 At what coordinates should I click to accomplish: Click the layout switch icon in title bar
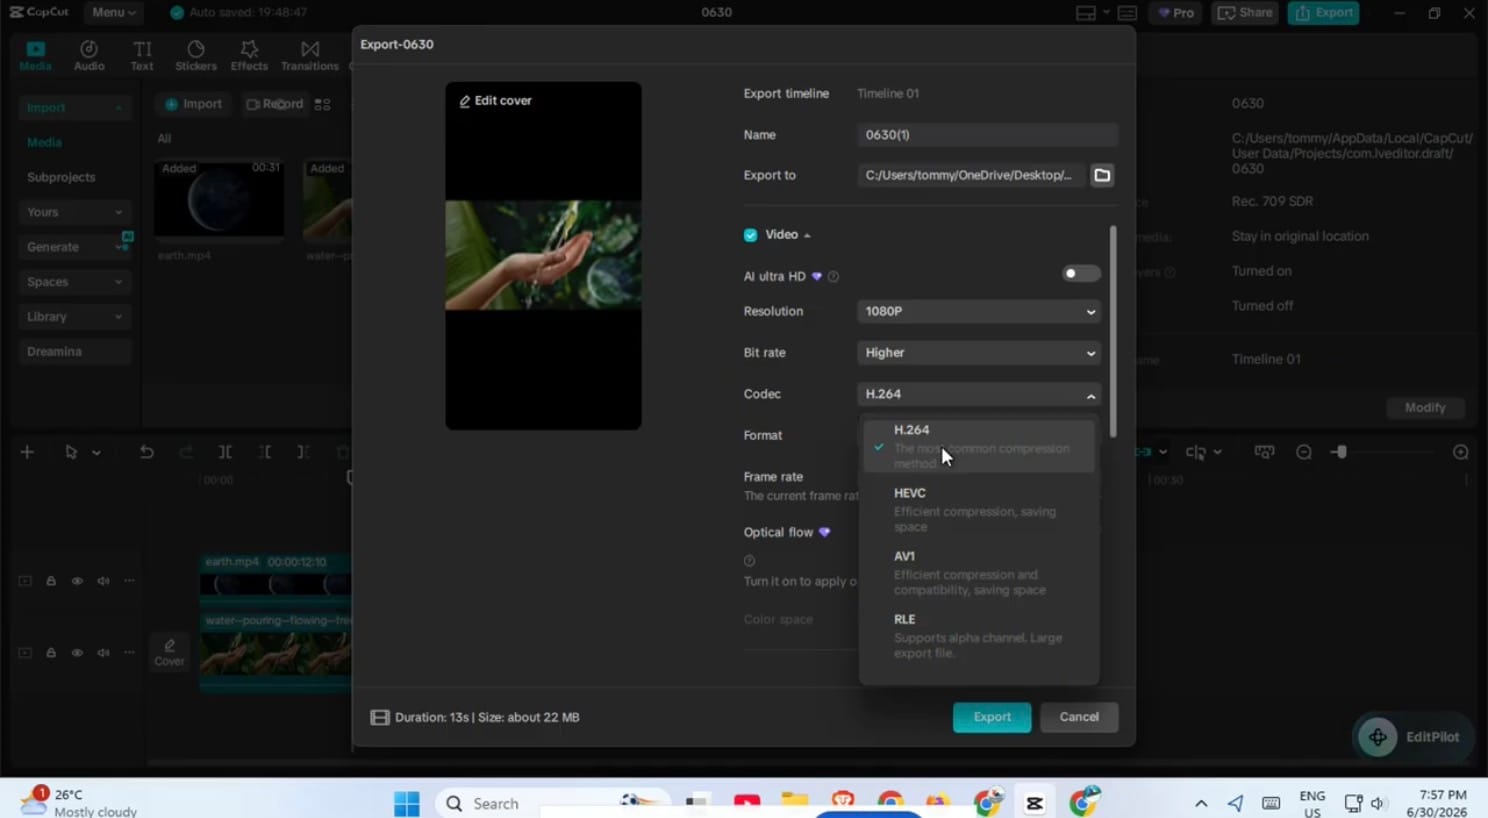1086,13
